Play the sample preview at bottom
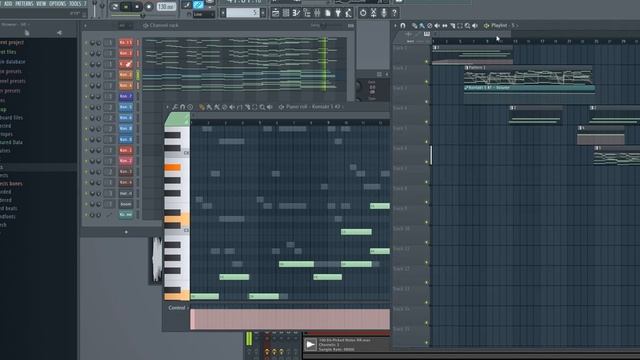The width and height of the screenshot is (640, 360). coord(311,345)
